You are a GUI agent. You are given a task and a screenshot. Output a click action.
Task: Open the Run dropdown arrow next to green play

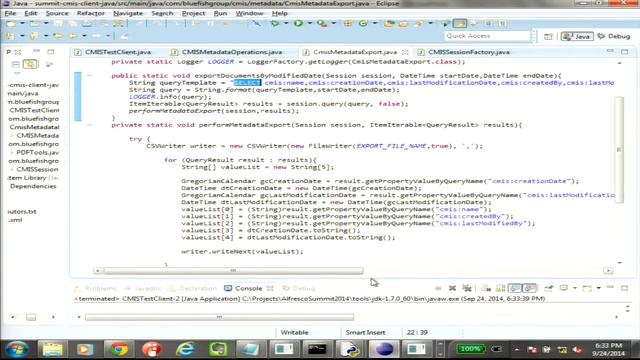click(309, 23)
